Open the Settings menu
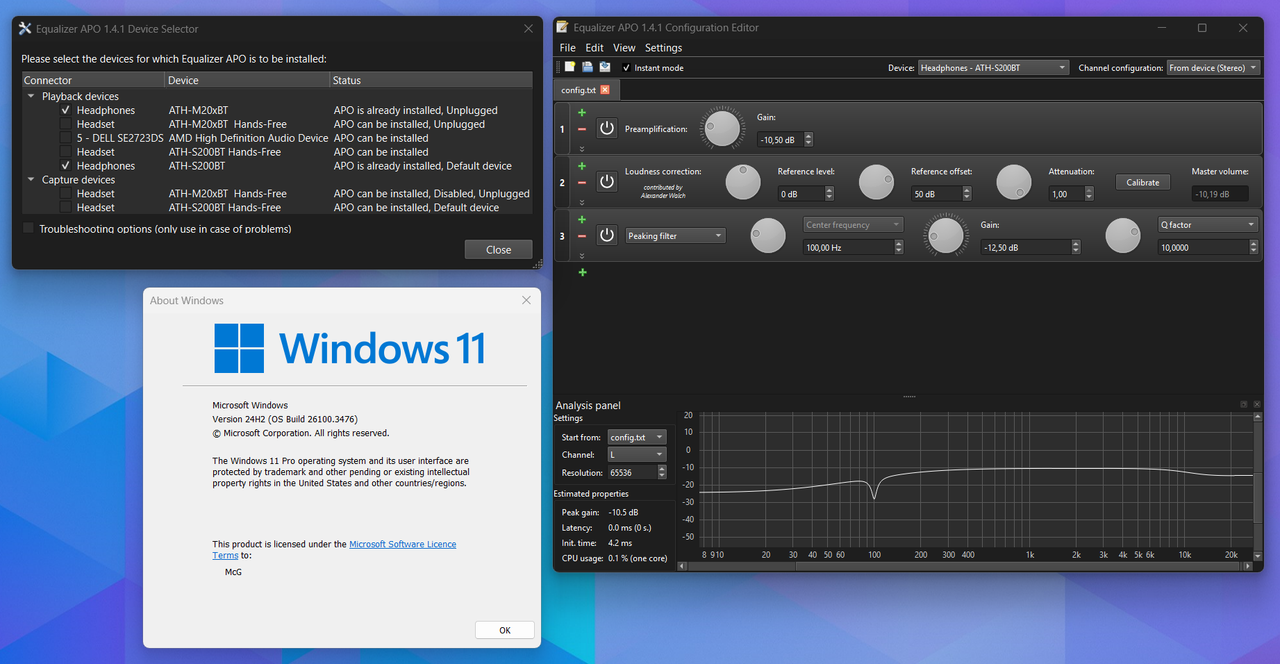 click(x=663, y=47)
